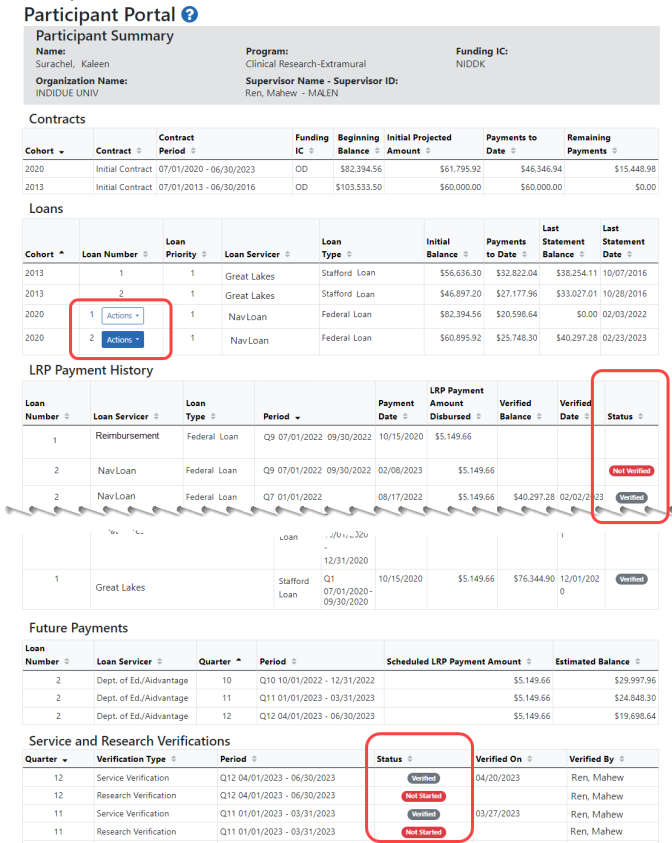This screenshot has width=672, height=843.
Task: Open Actions dropdown for 2020 loan 1
Action: pyautogui.click(x=123, y=316)
